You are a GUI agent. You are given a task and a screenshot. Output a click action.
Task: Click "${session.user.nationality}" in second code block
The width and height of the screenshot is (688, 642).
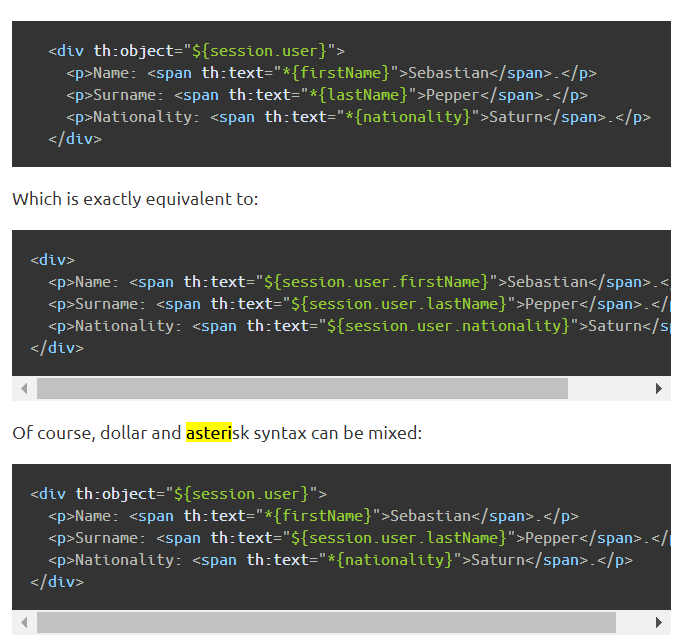coord(448,326)
